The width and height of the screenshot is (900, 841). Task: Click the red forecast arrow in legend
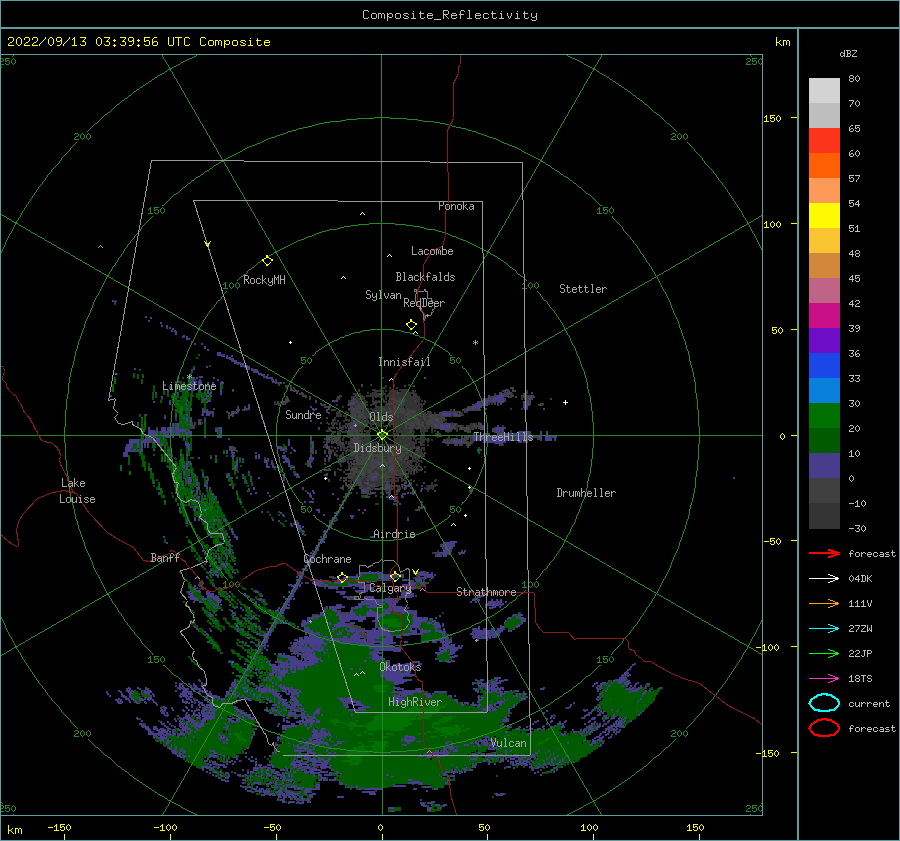(x=824, y=553)
